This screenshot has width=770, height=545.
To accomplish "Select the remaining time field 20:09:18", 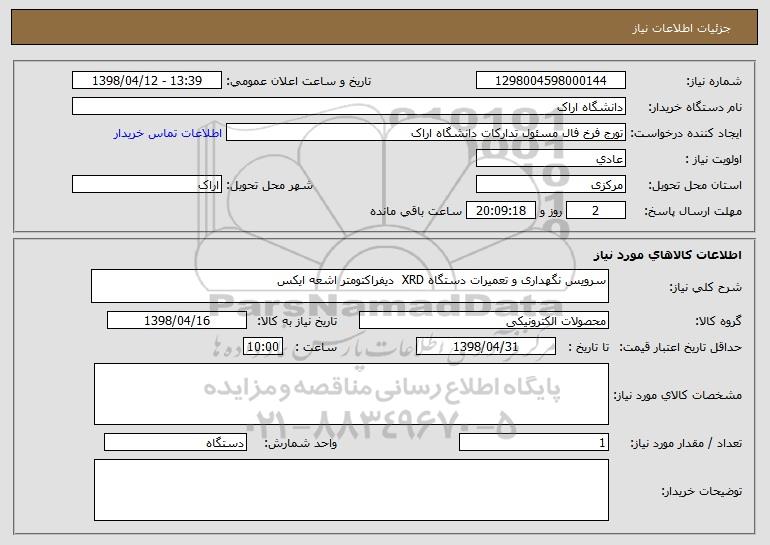I will pos(500,211).
